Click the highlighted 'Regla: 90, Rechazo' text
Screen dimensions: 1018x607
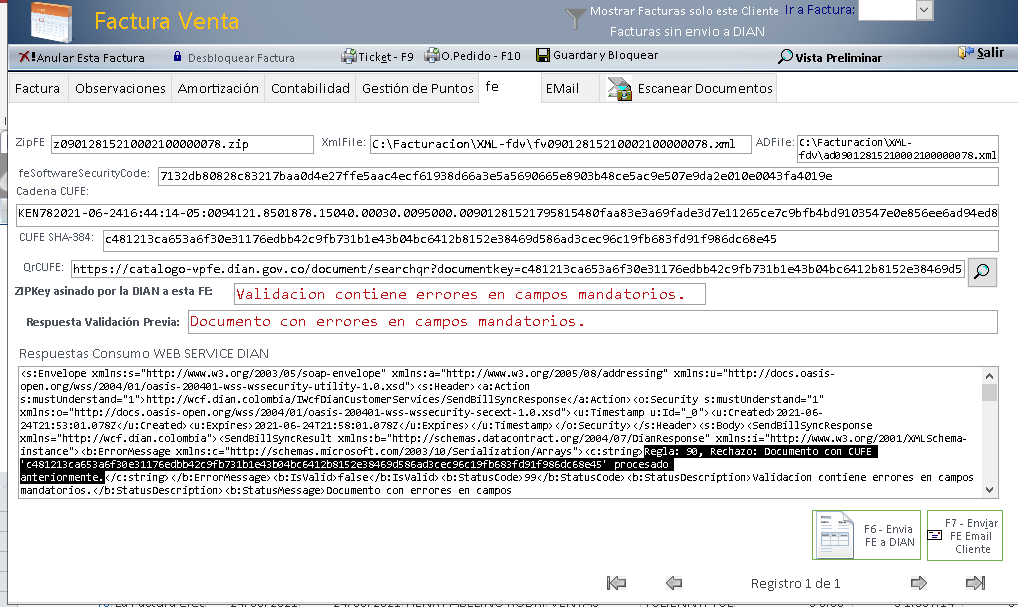click(760, 451)
